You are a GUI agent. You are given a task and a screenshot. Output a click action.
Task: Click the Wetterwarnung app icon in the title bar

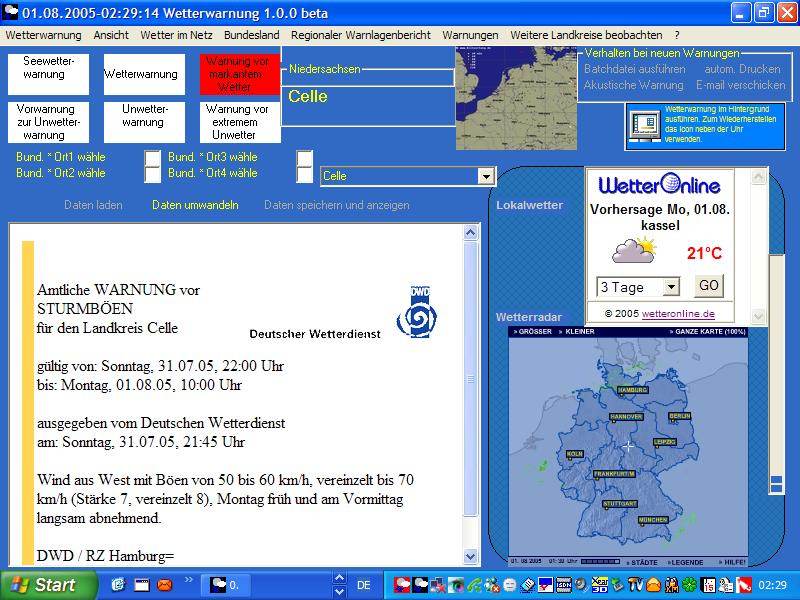pos(11,13)
